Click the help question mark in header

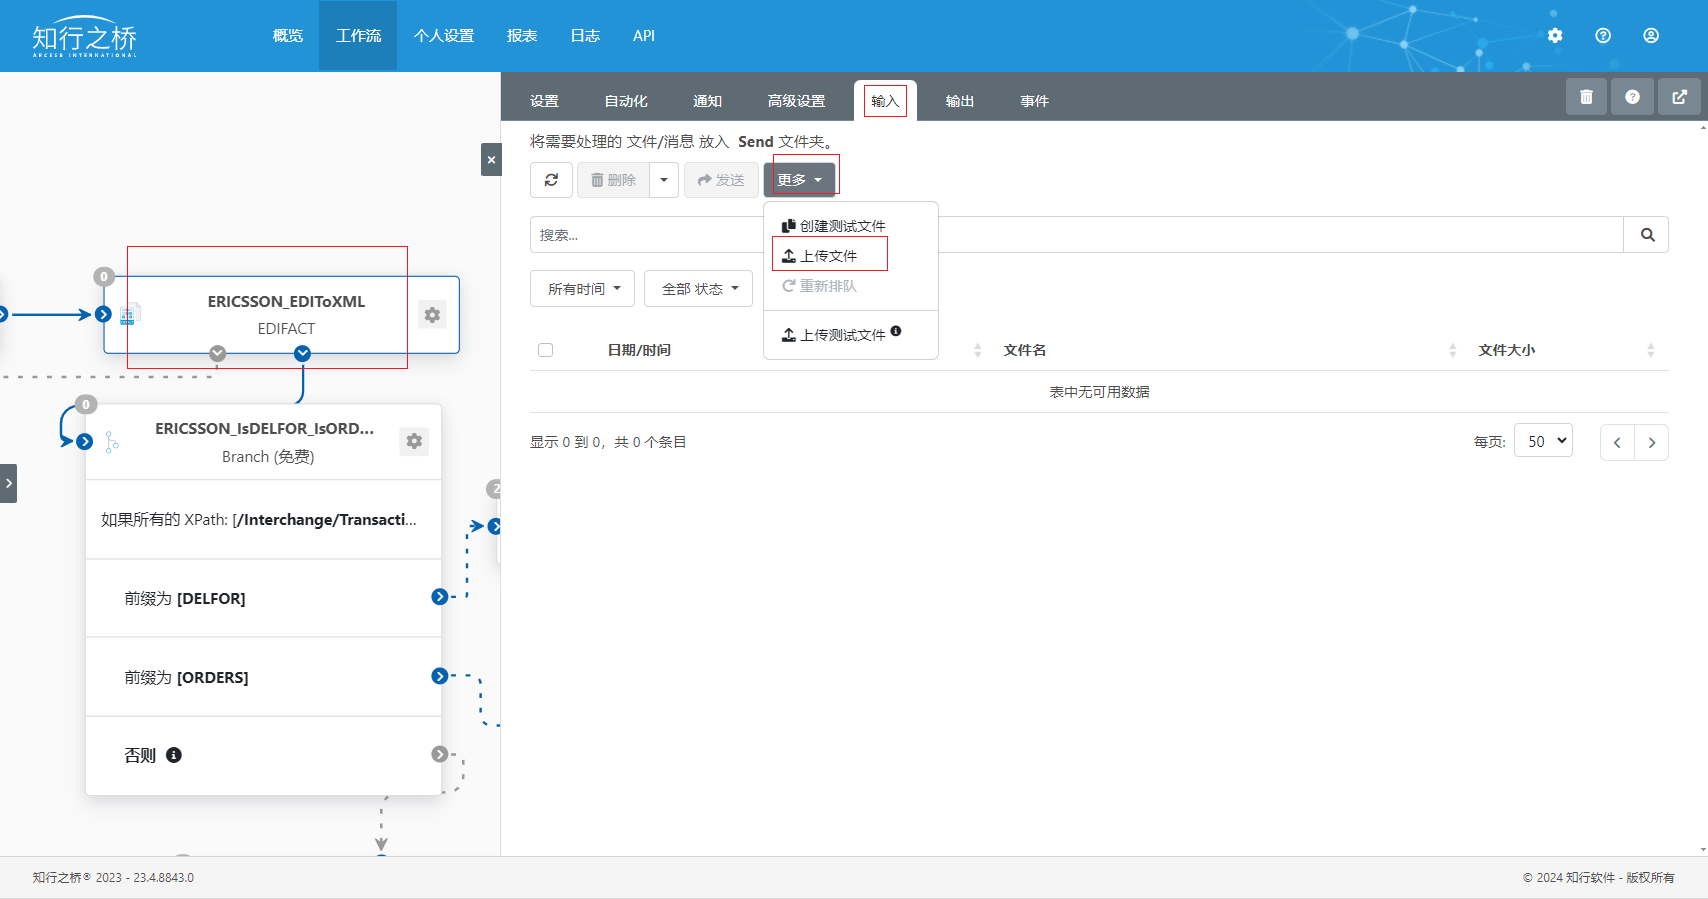pyautogui.click(x=1603, y=35)
